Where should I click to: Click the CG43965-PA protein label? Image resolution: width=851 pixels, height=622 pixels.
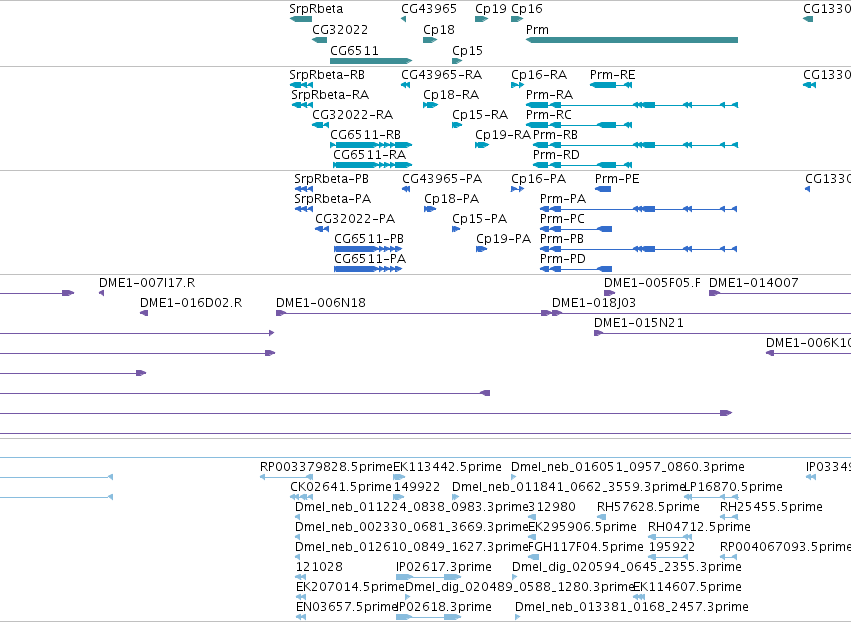442,179
